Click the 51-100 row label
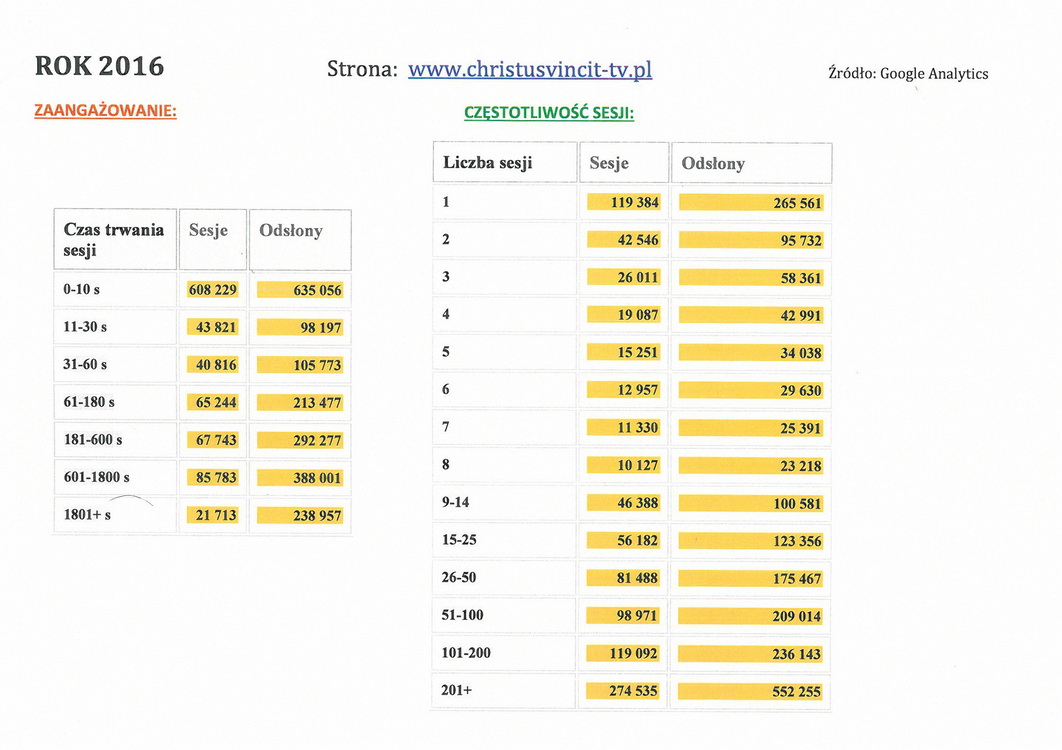Image resolution: width=1062 pixels, height=750 pixels. [x=463, y=615]
